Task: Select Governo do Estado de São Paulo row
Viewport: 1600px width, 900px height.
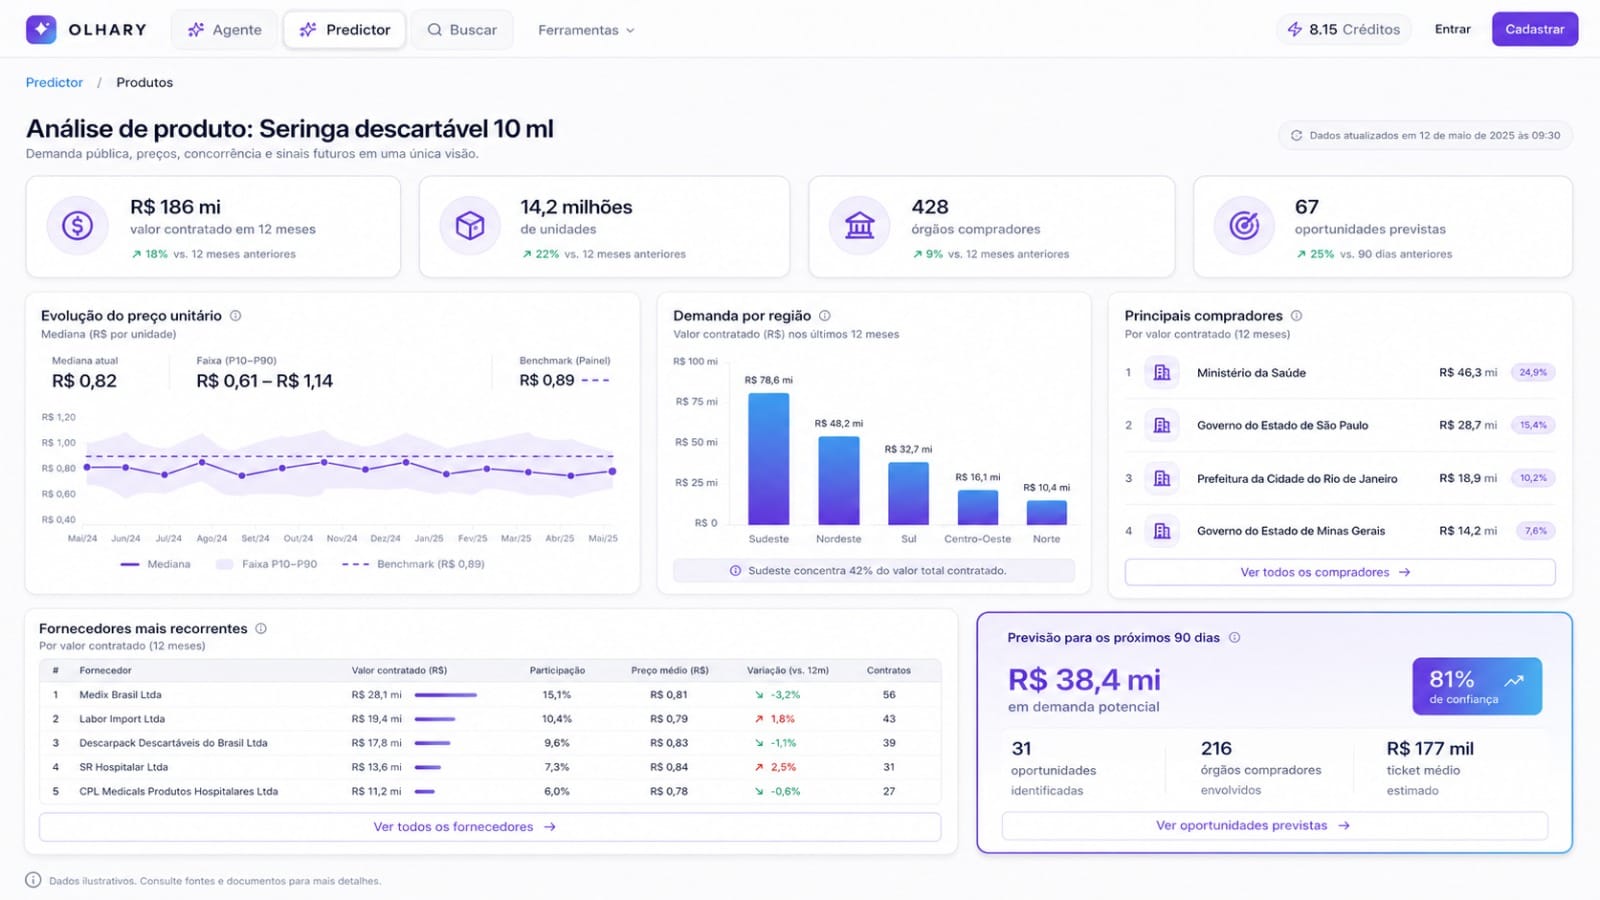Action: (x=1340, y=426)
